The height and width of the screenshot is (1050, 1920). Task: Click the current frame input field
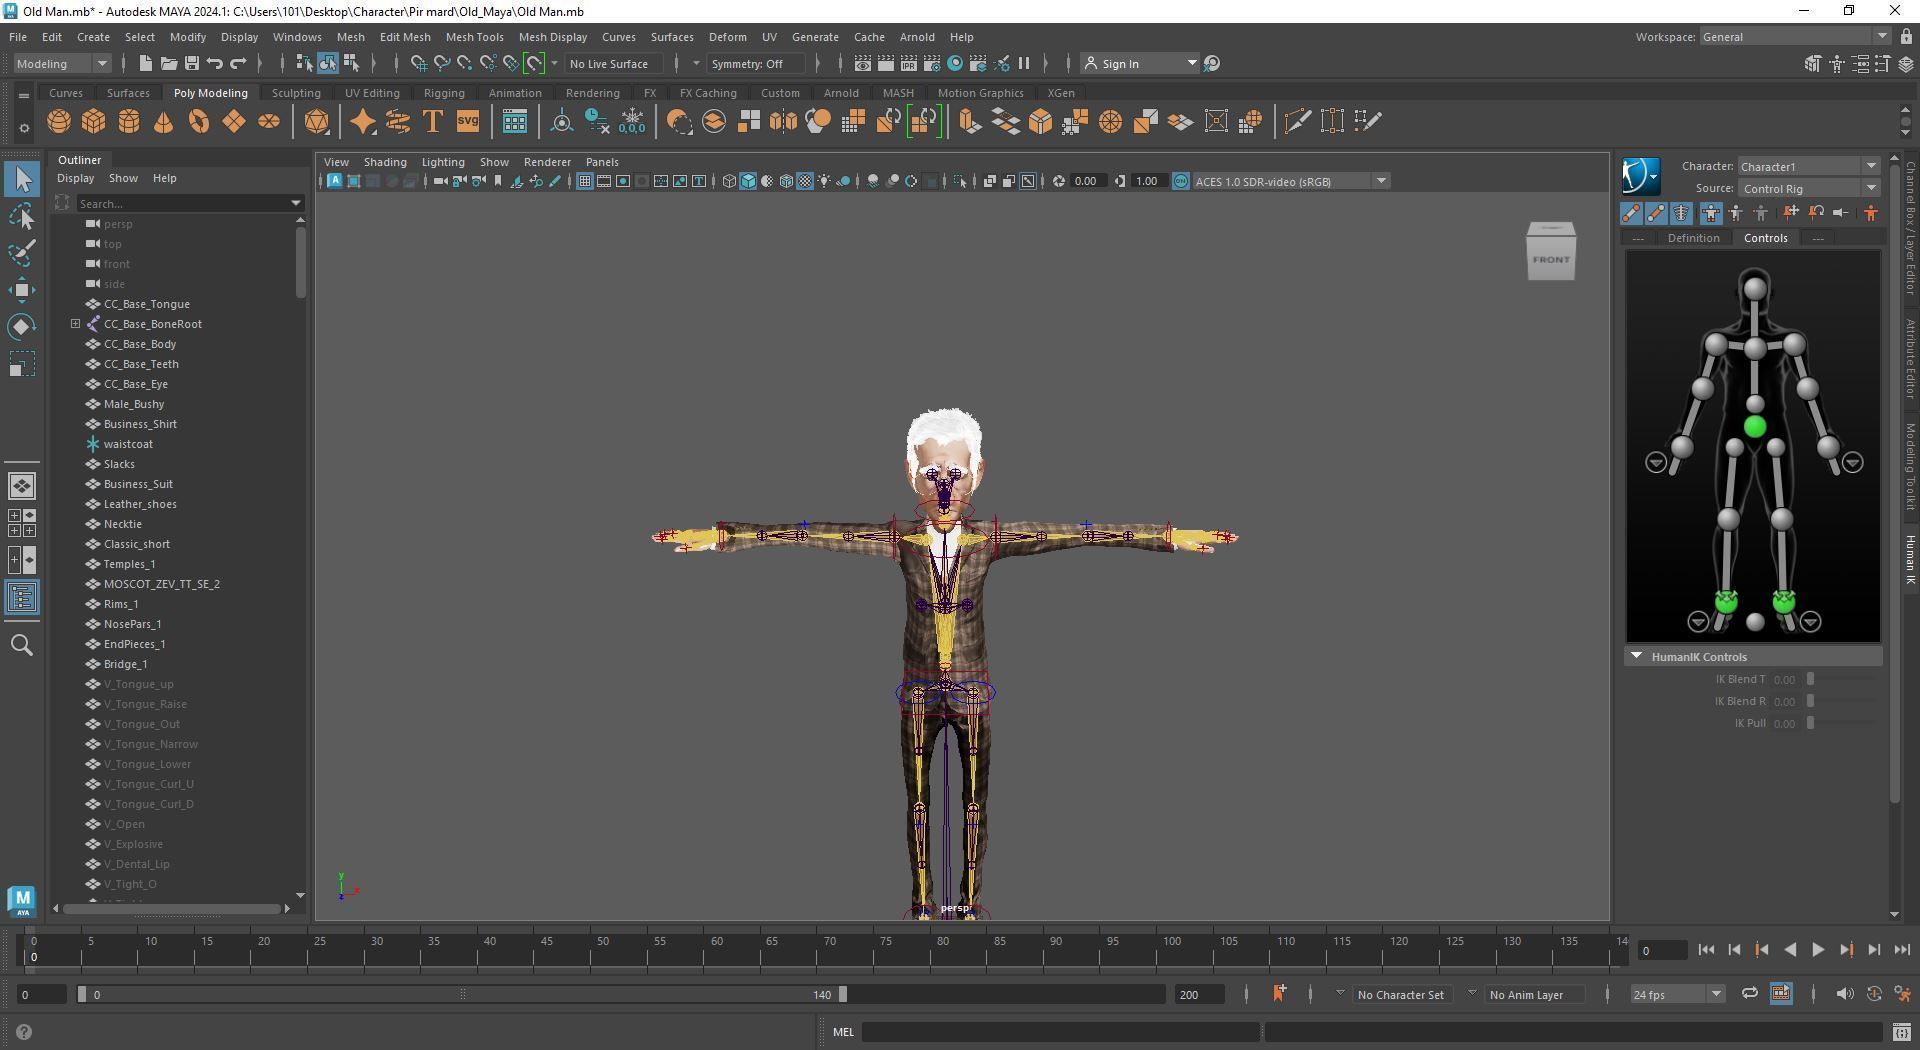point(1662,950)
